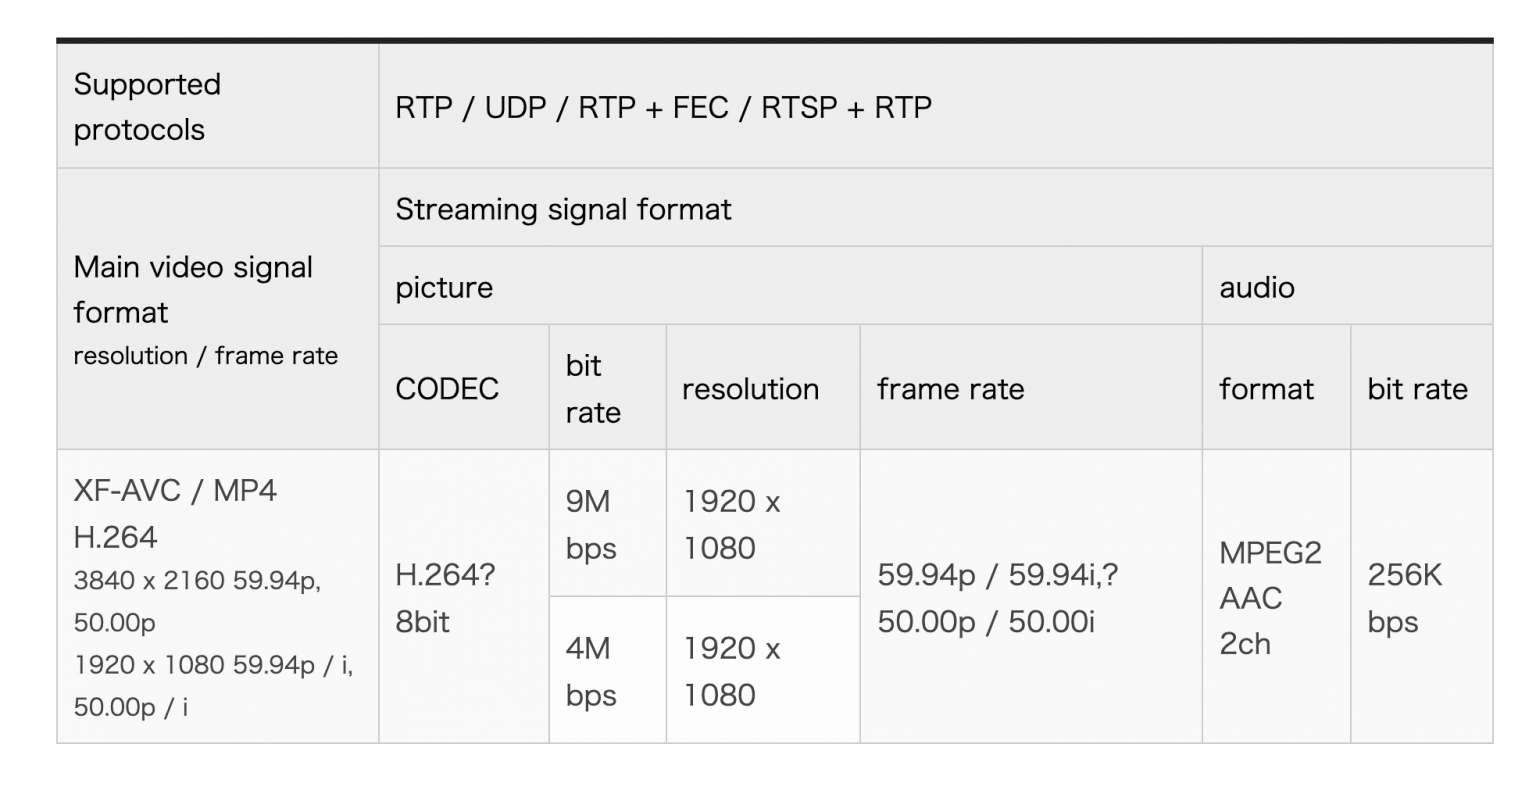
Task: Select the "256K bps" audio bit rate cell
Action: tap(1404, 598)
